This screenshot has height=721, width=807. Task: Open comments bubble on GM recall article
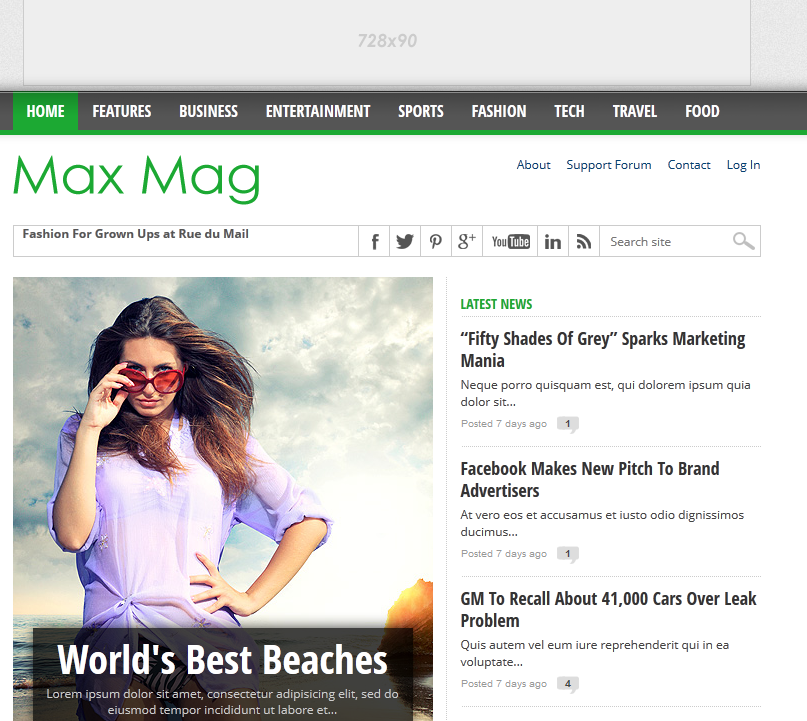(568, 684)
